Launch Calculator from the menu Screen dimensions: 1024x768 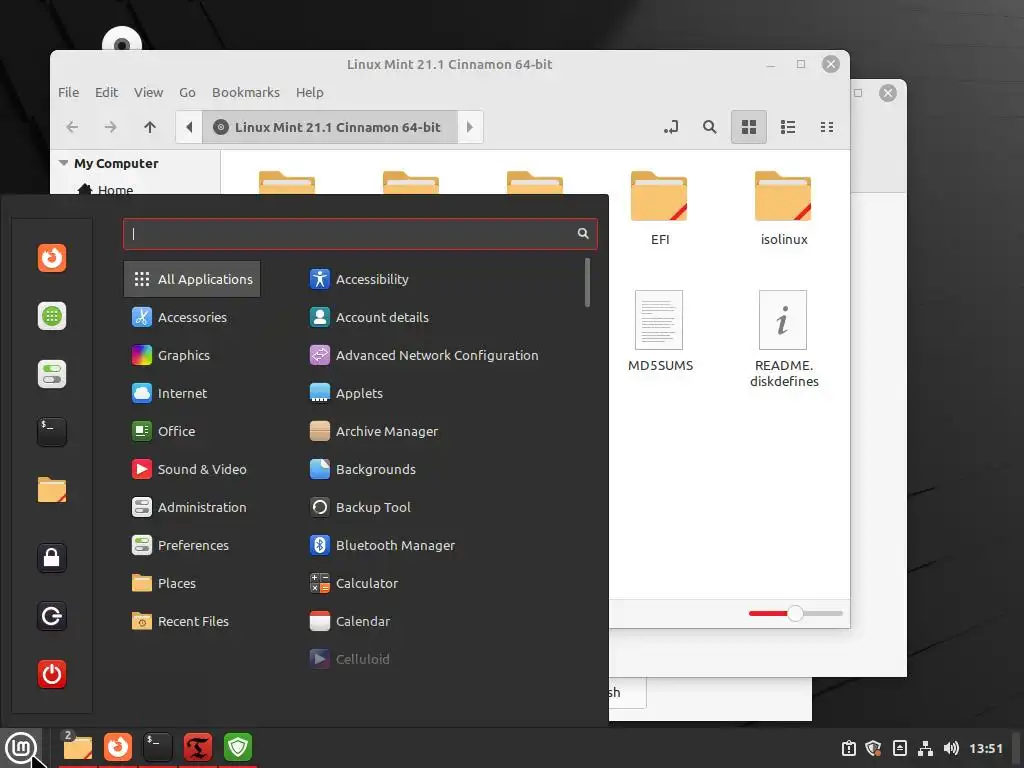point(353,583)
